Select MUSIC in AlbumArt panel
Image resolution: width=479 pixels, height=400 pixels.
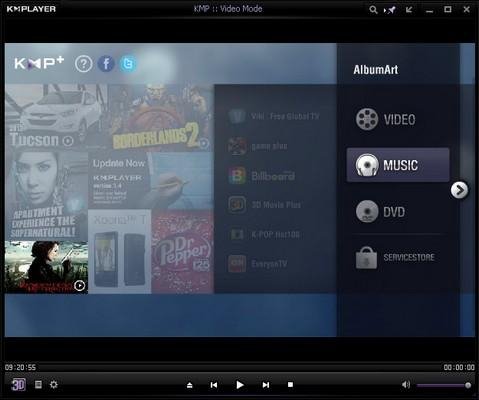(398, 165)
